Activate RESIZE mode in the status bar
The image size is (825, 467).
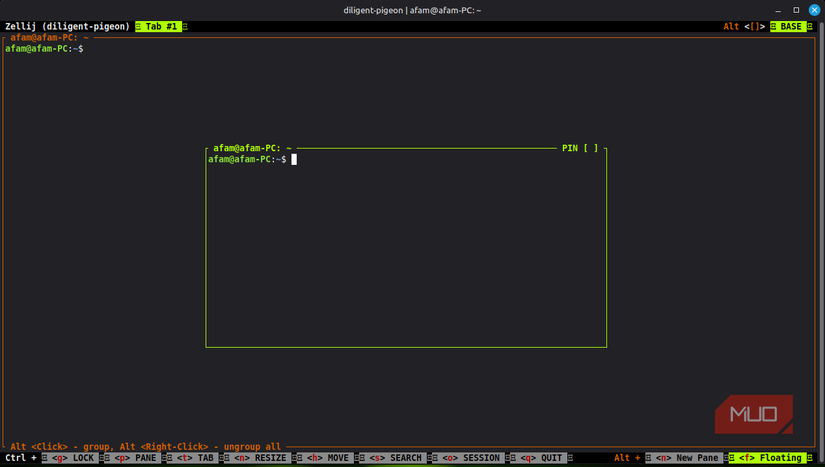click(x=260, y=458)
